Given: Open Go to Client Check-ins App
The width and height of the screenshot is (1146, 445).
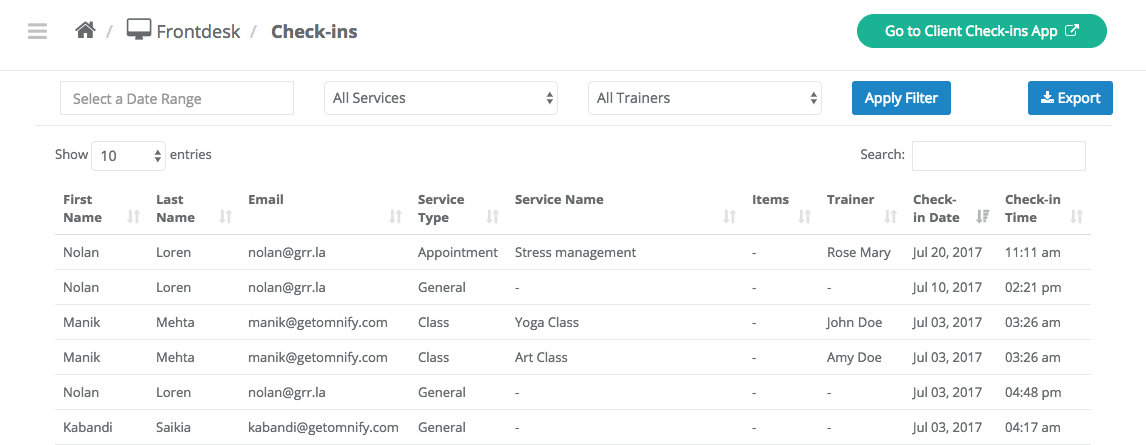Looking at the screenshot, I should click(982, 31).
